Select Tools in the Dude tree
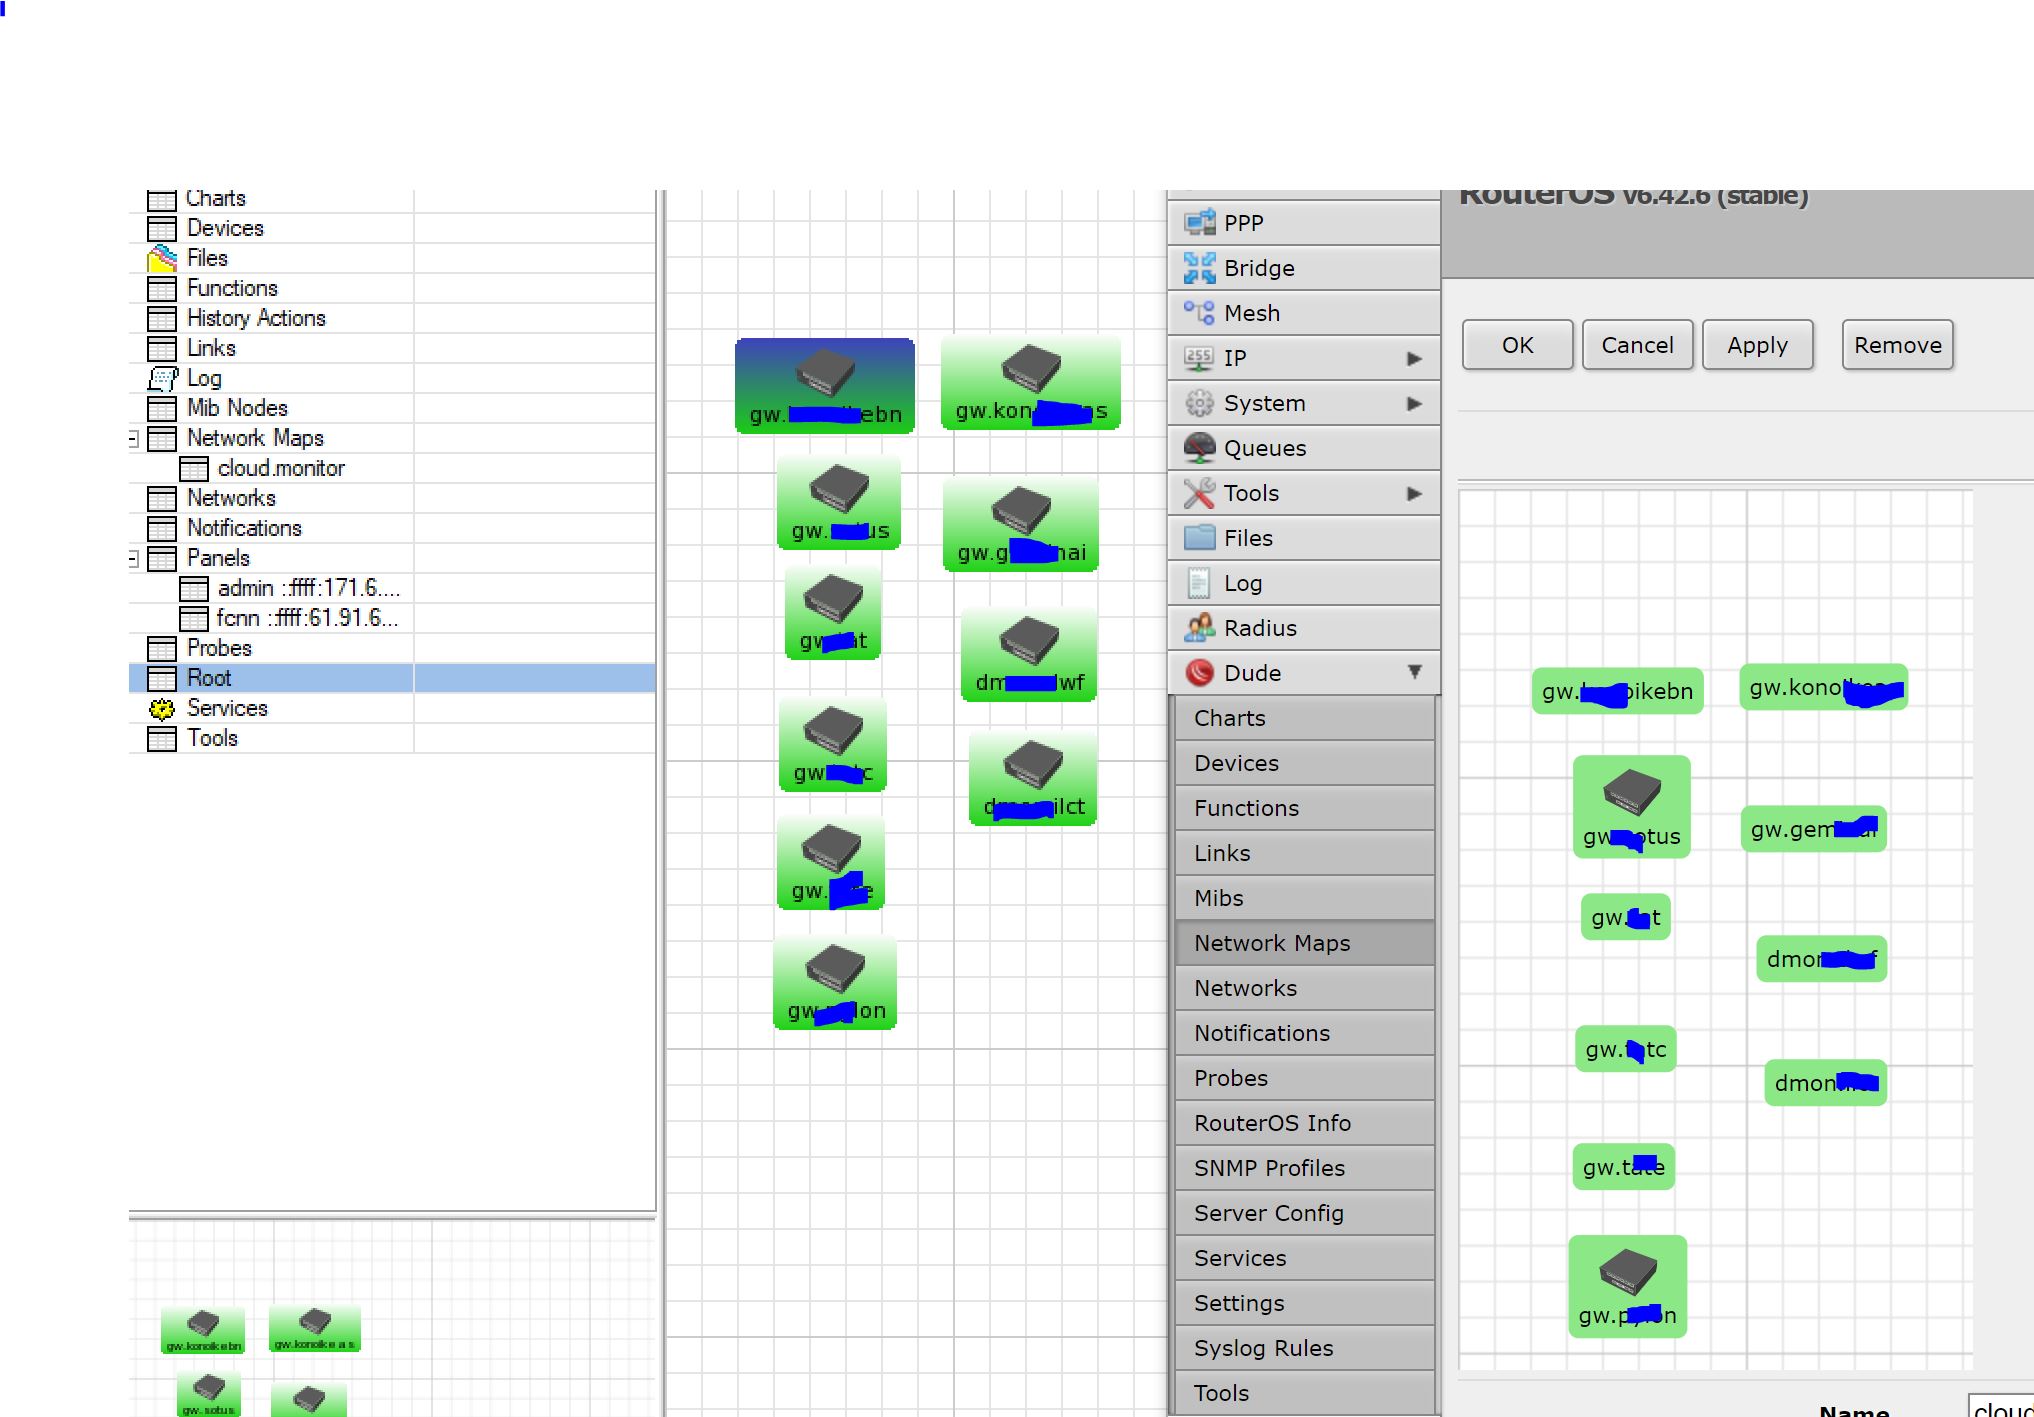 [212, 738]
